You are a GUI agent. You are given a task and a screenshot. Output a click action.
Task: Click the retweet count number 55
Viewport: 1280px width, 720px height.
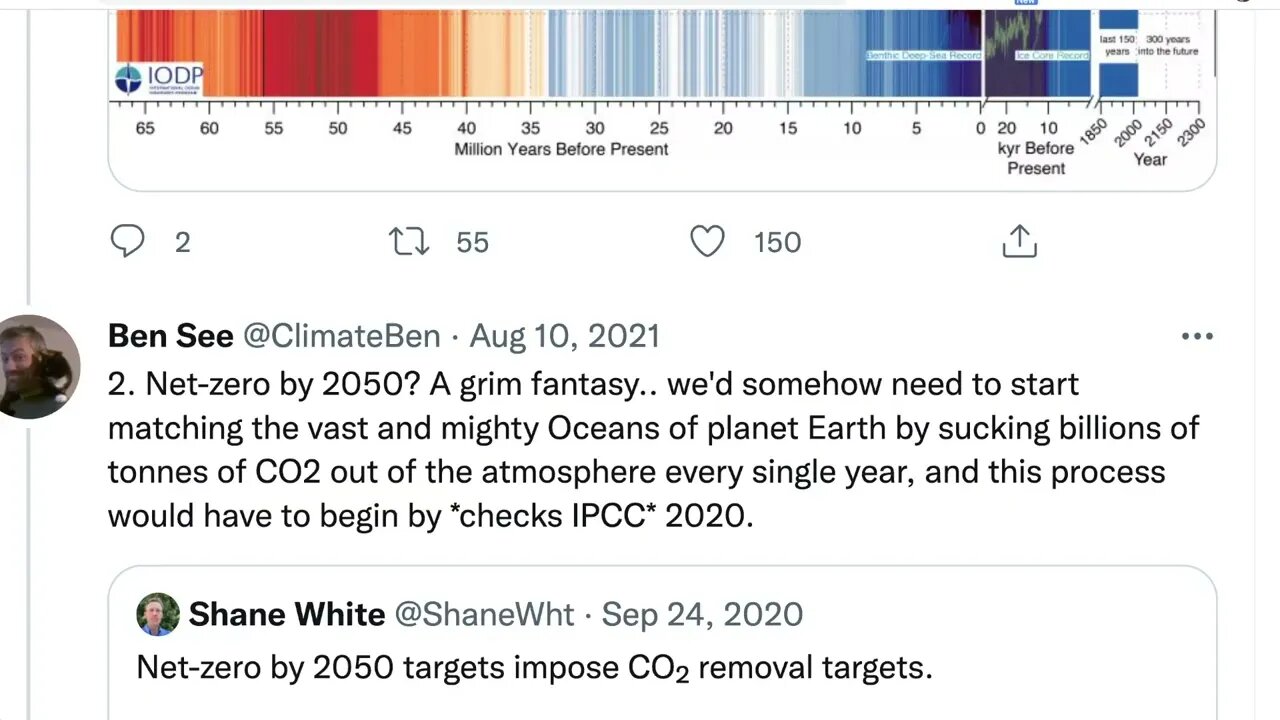tap(472, 242)
